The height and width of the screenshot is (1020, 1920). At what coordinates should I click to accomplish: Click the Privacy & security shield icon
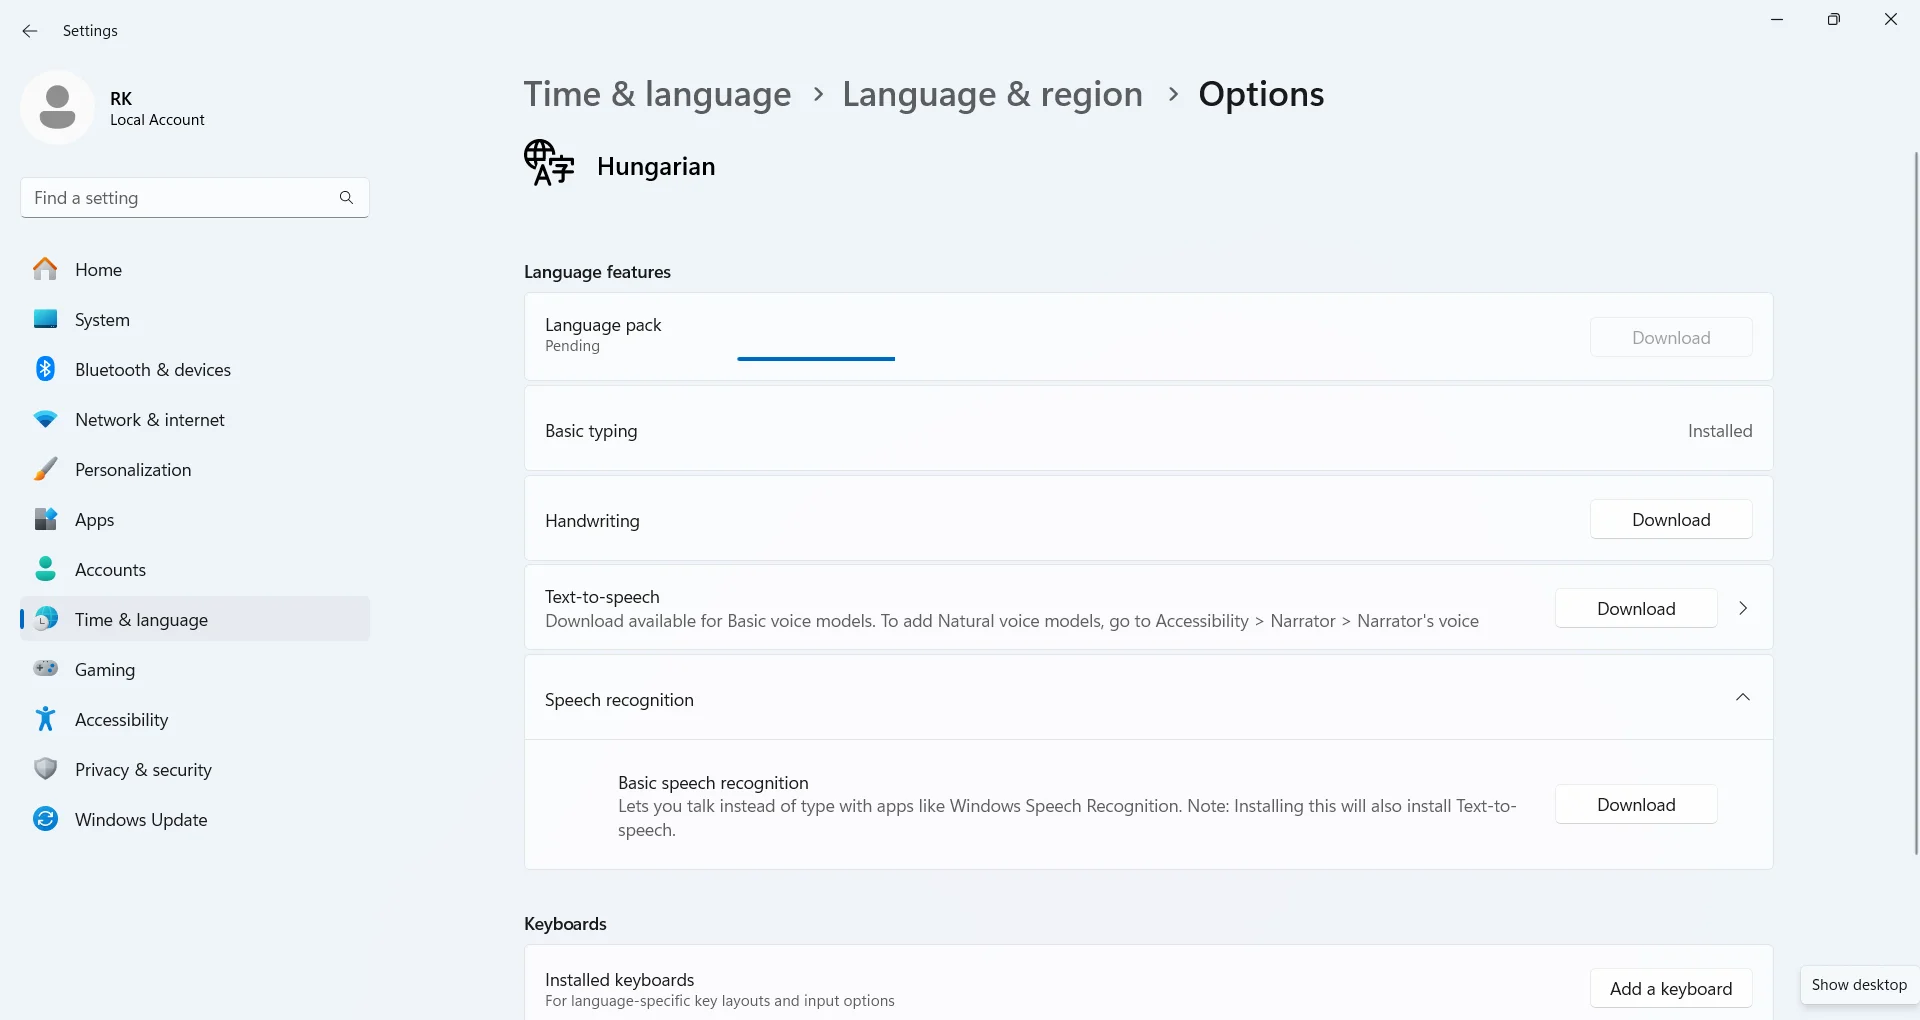pyautogui.click(x=45, y=769)
